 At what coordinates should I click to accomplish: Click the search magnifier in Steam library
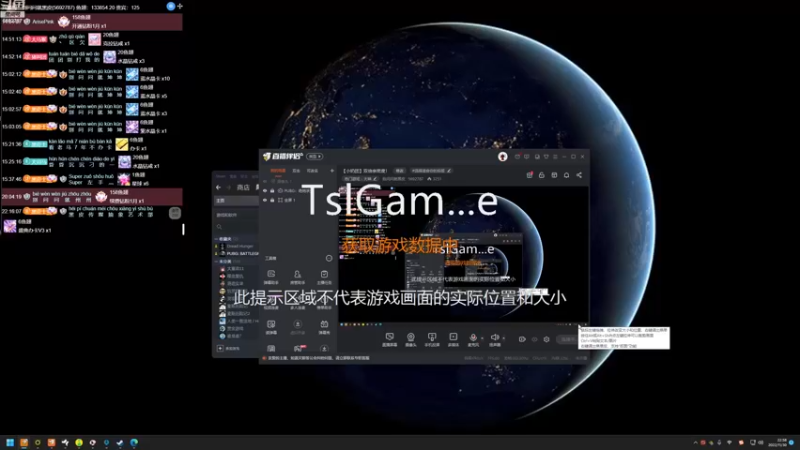click(219, 227)
